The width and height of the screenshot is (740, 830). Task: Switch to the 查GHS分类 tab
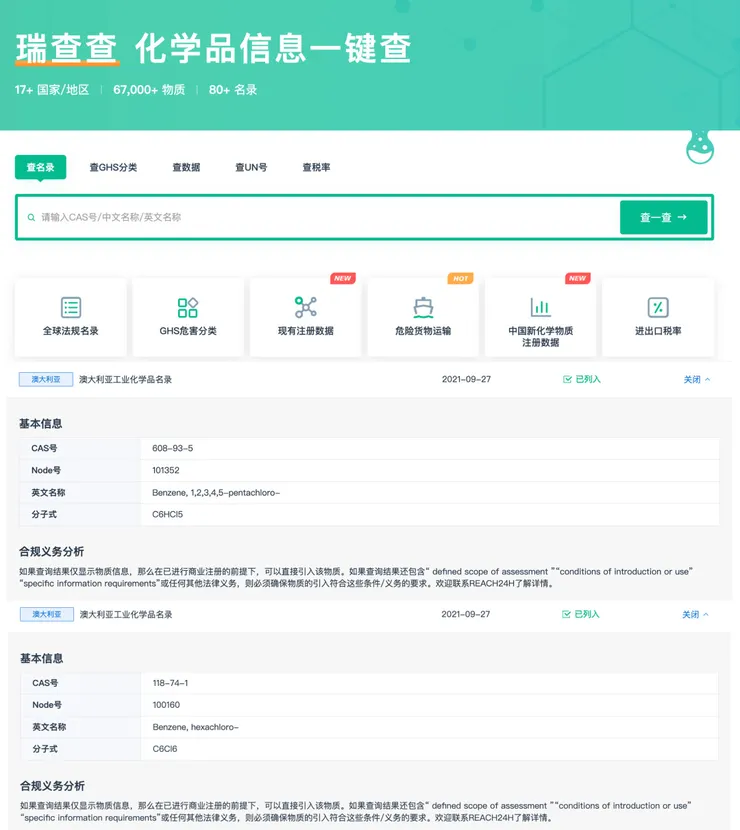113,167
